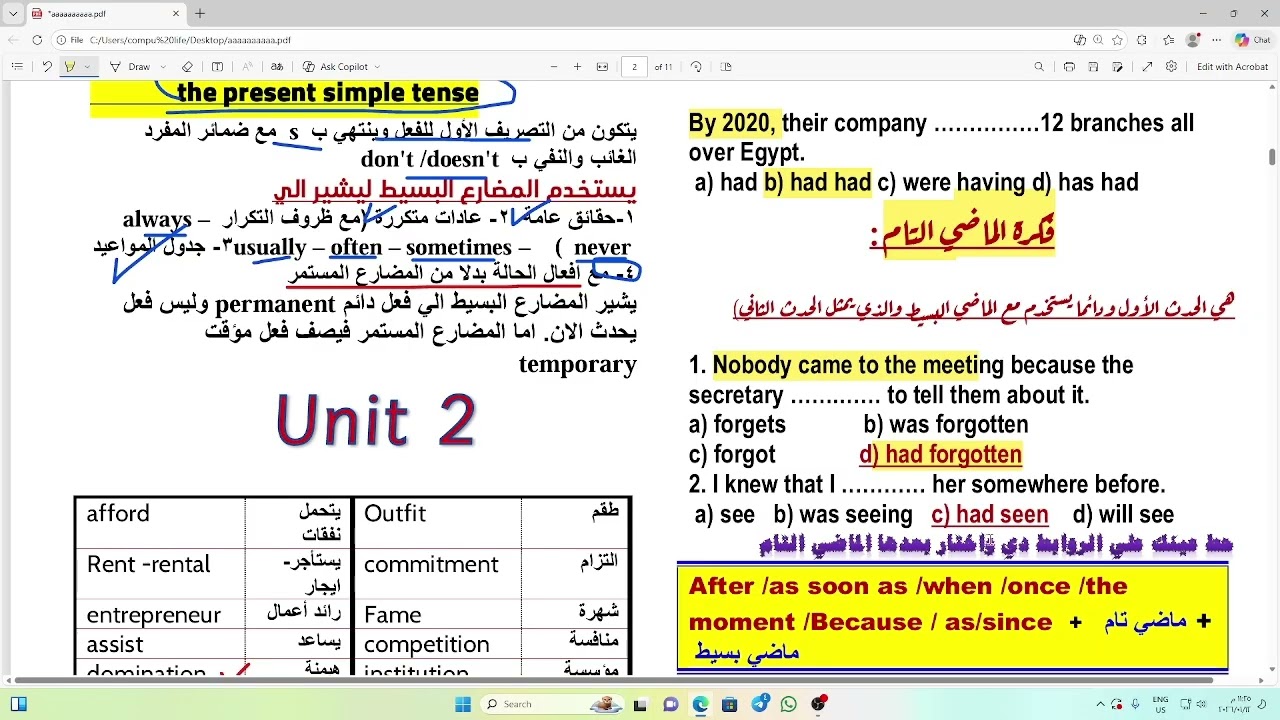Enter full screen mode
Viewport: 1280px width, 720px height.
[1147, 67]
